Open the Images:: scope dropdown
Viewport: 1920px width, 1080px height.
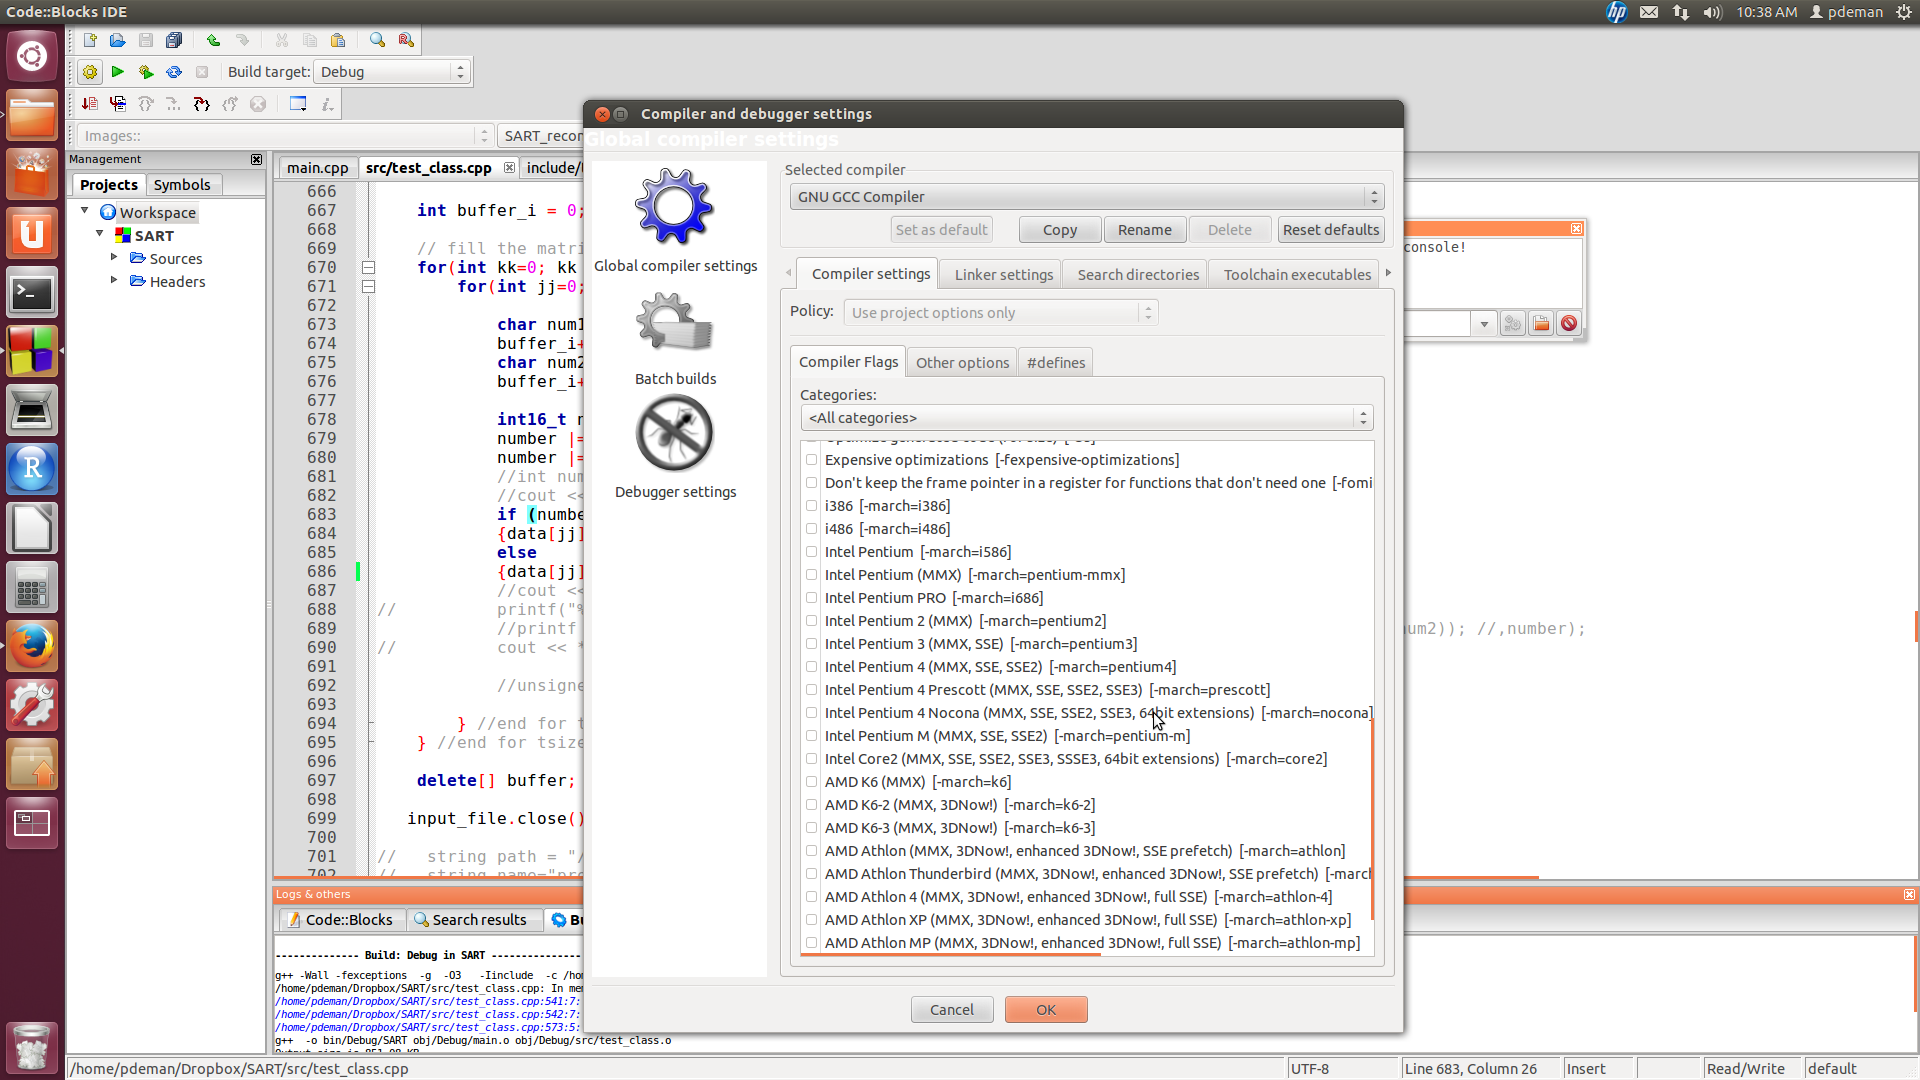coord(284,136)
